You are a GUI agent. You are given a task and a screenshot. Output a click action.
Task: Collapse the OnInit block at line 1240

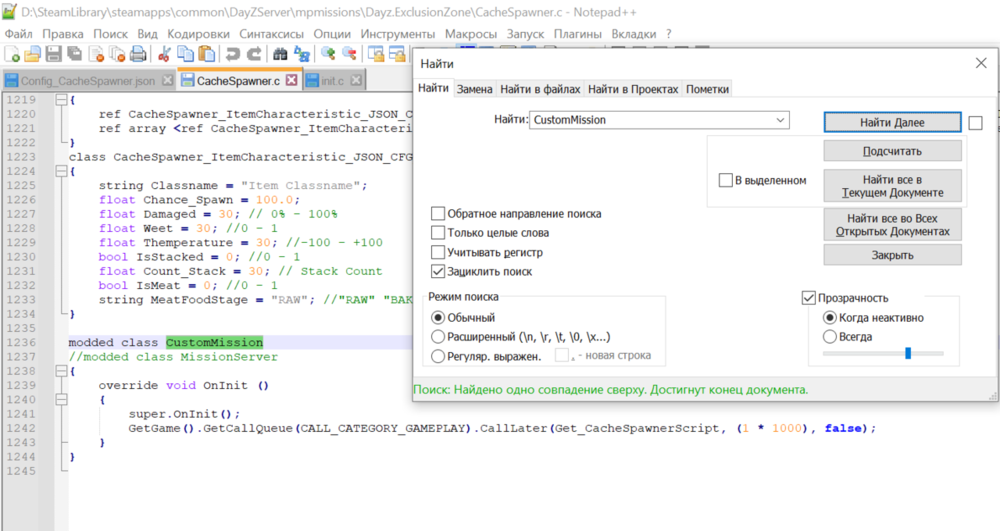click(x=61, y=400)
